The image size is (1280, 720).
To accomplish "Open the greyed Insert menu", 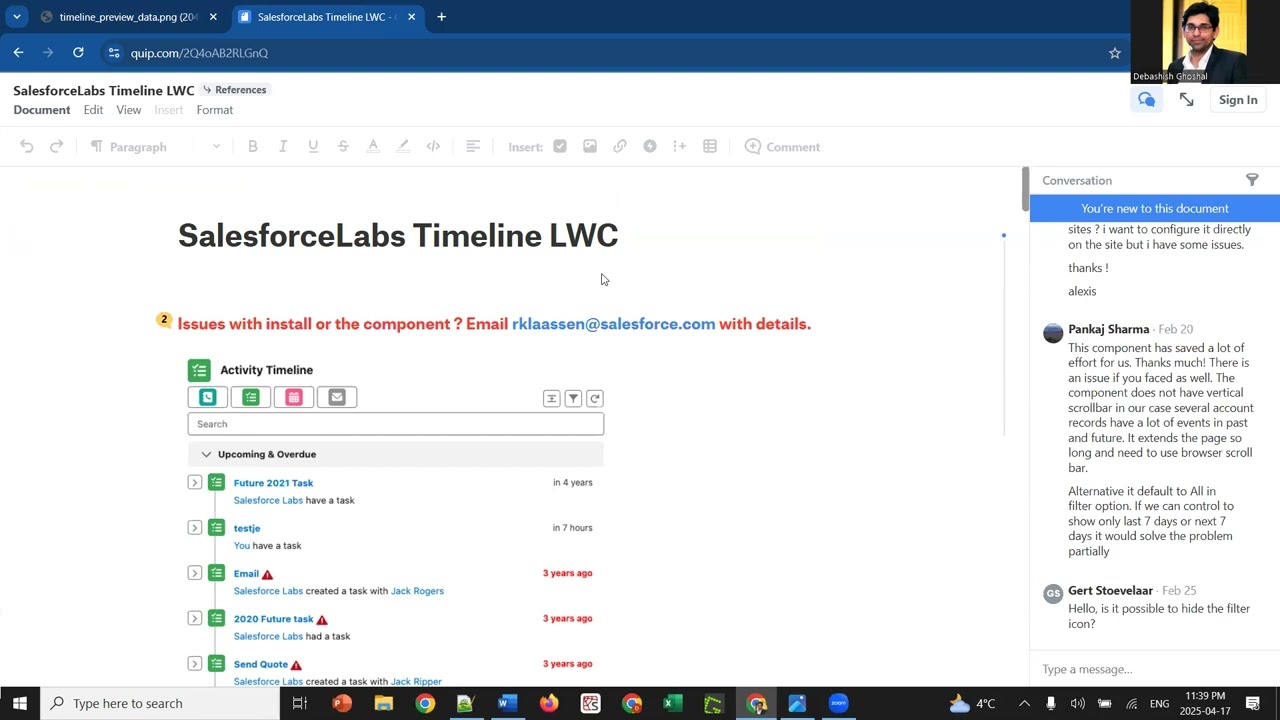I will [169, 110].
